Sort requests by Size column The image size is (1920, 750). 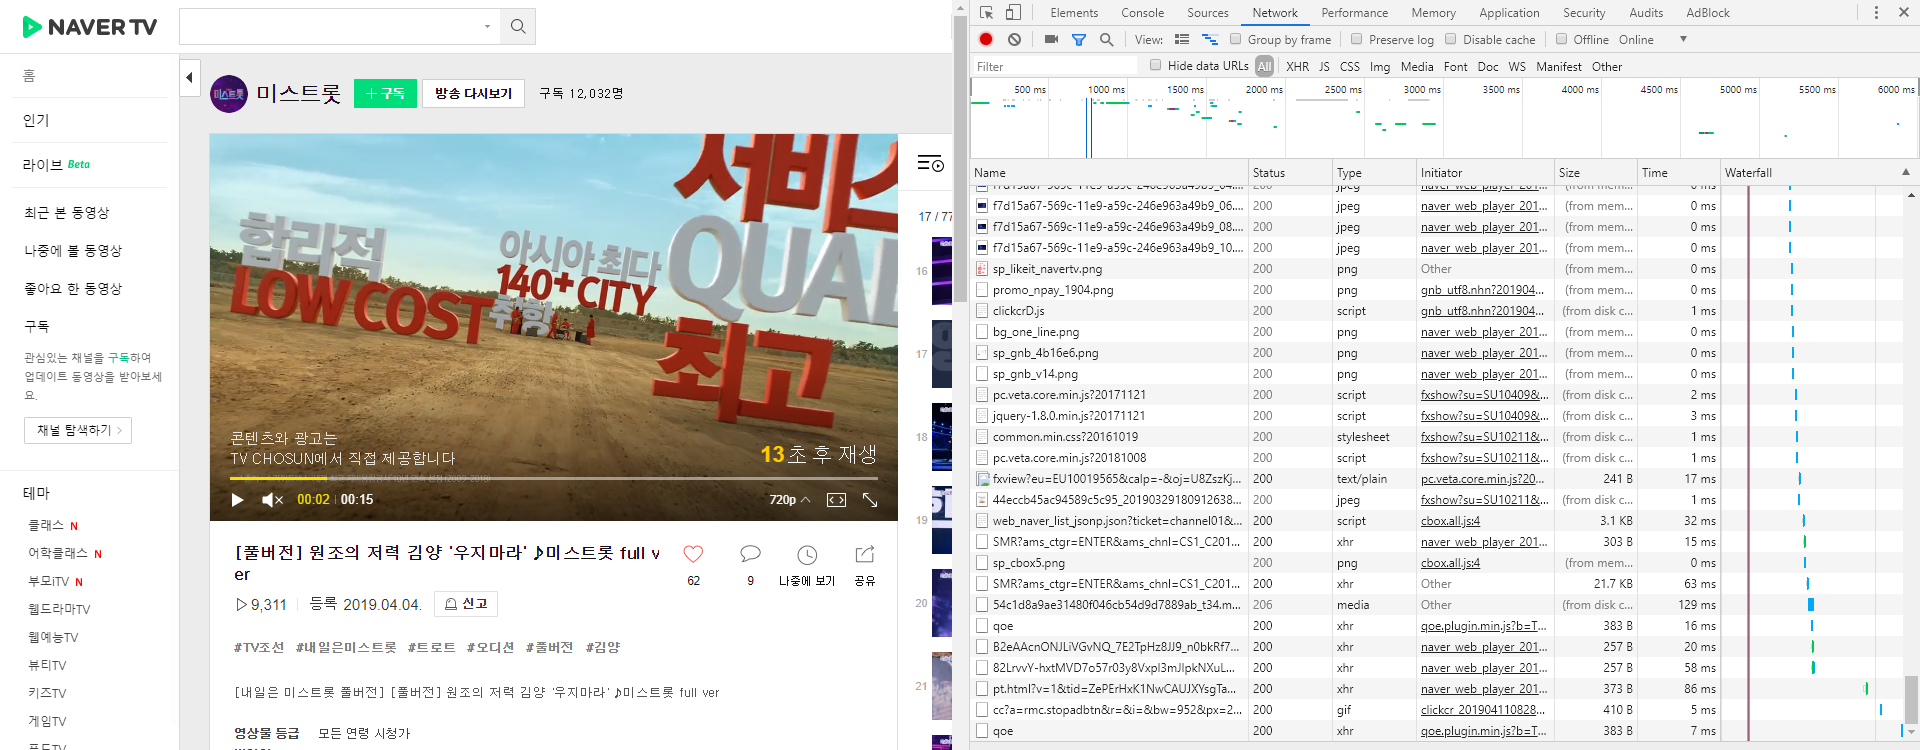click(x=1595, y=173)
